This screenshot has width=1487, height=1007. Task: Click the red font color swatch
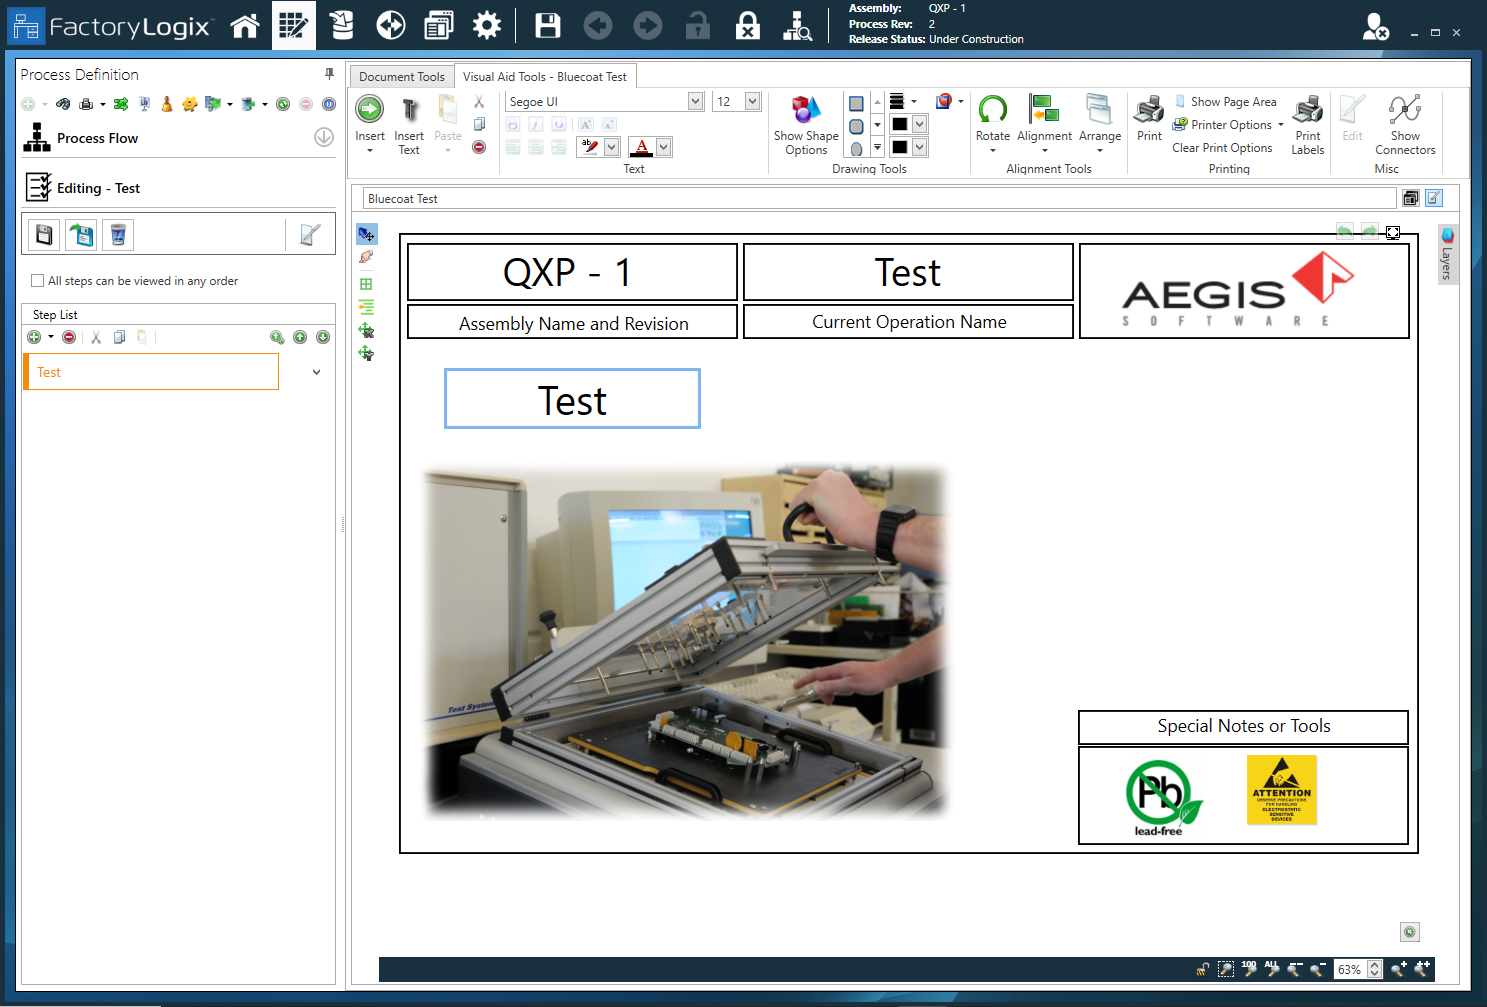[x=642, y=148]
